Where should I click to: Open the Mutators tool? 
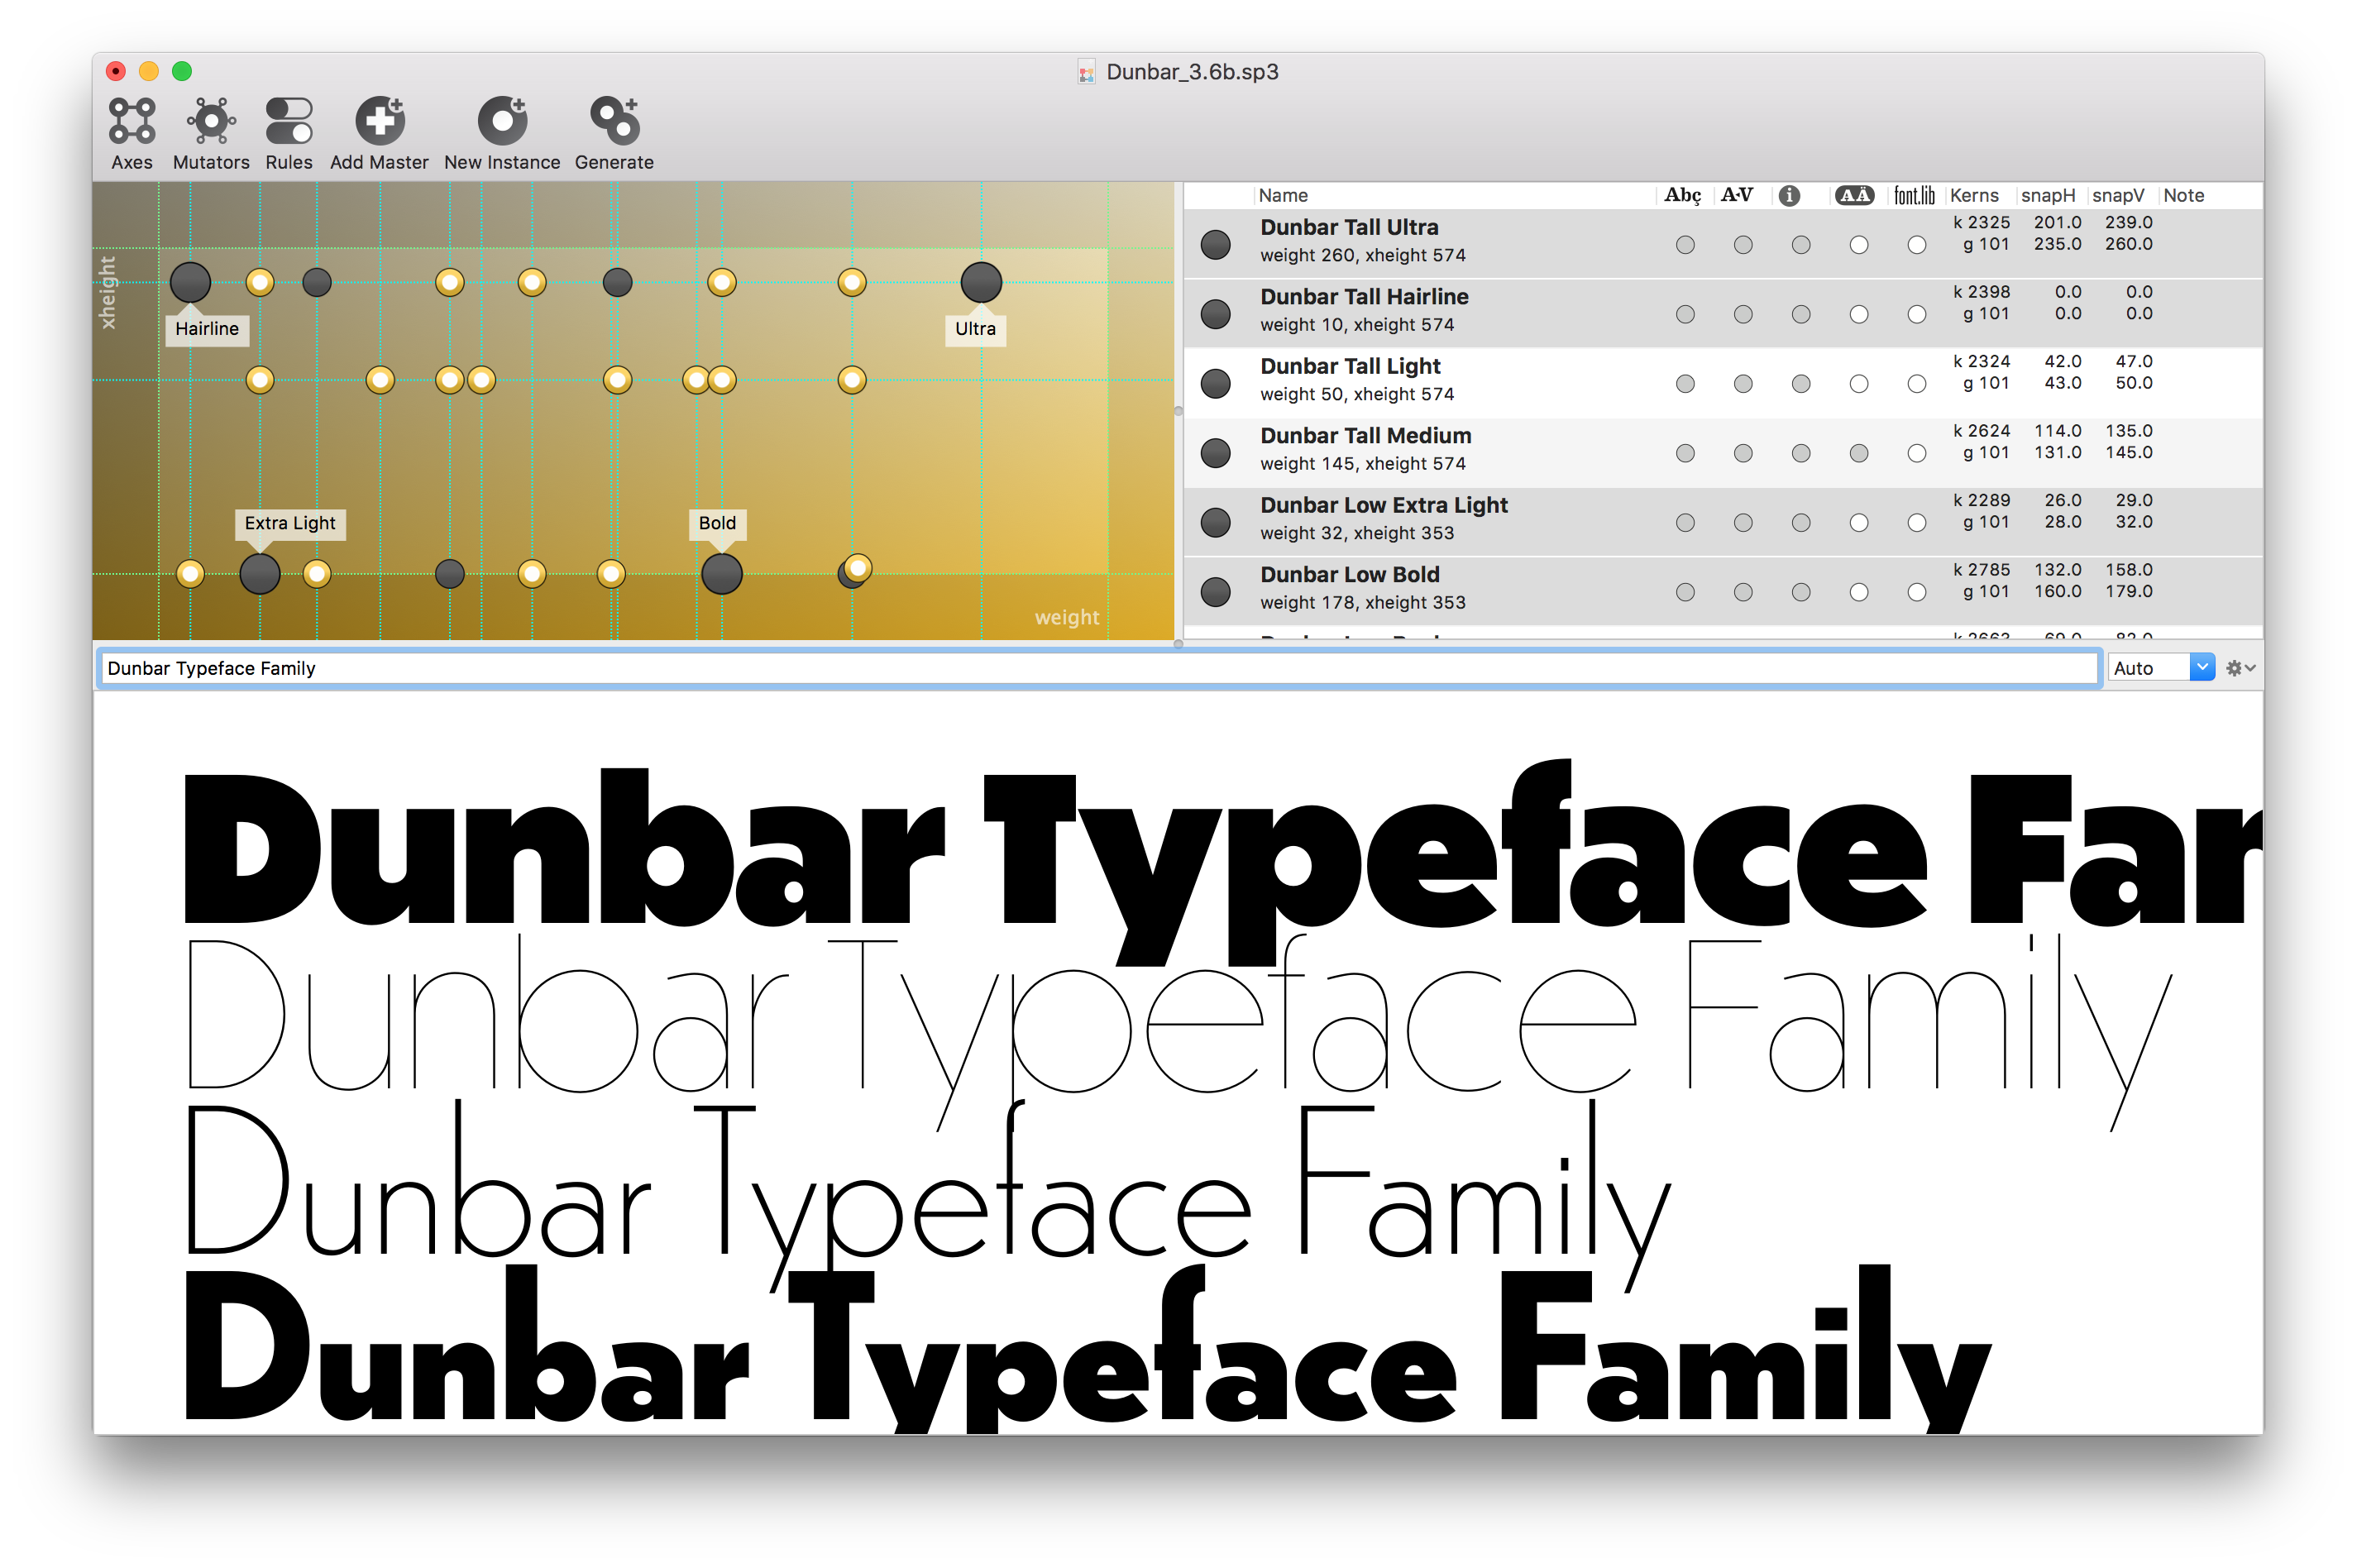(211, 134)
